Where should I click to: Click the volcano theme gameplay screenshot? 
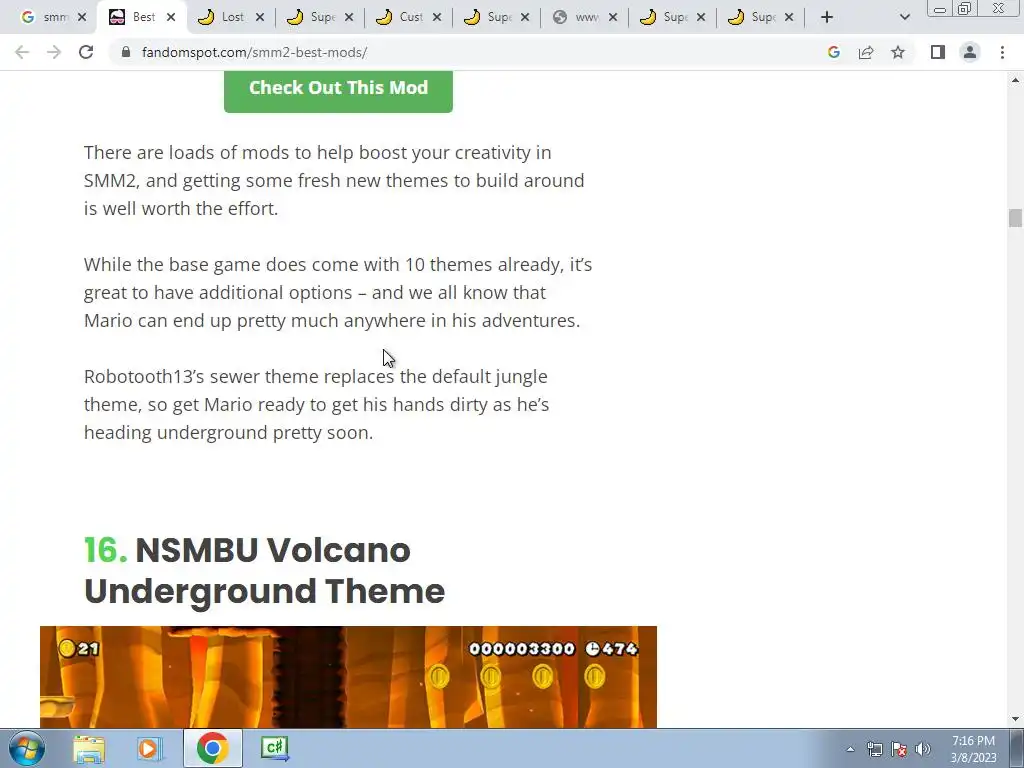348,677
